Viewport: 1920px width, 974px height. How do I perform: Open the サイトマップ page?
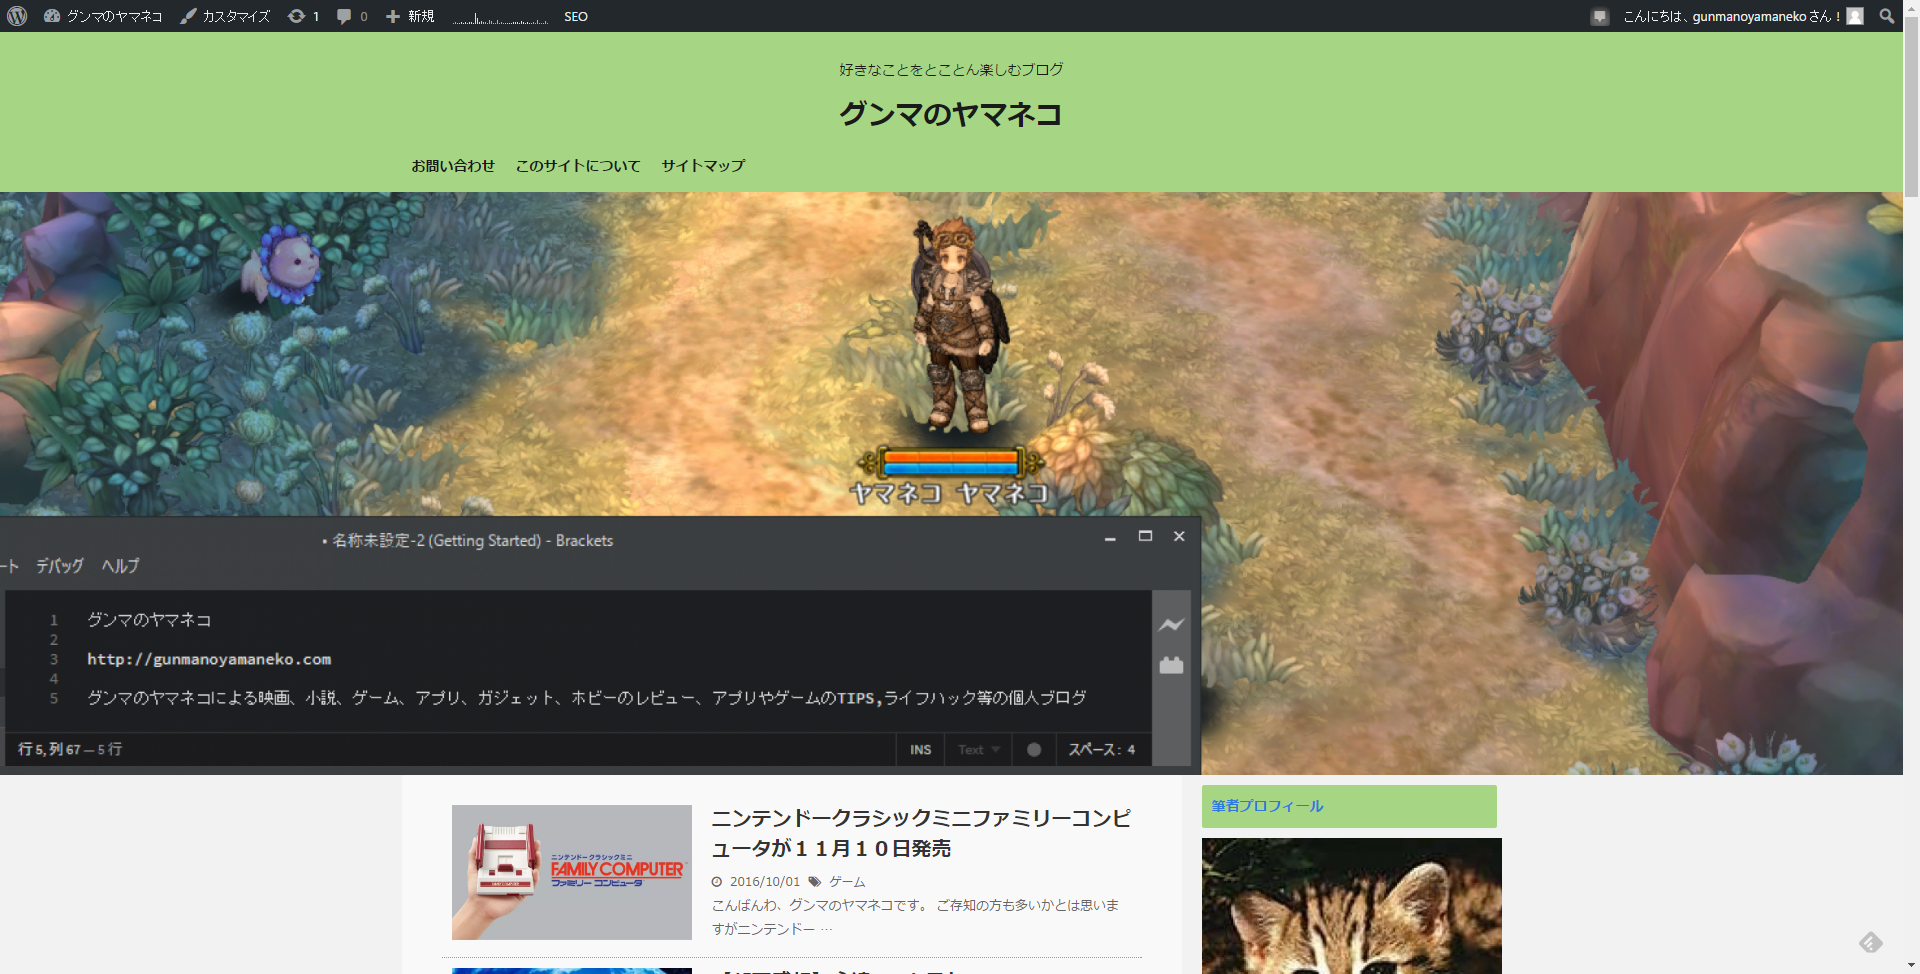tap(703, 166)
